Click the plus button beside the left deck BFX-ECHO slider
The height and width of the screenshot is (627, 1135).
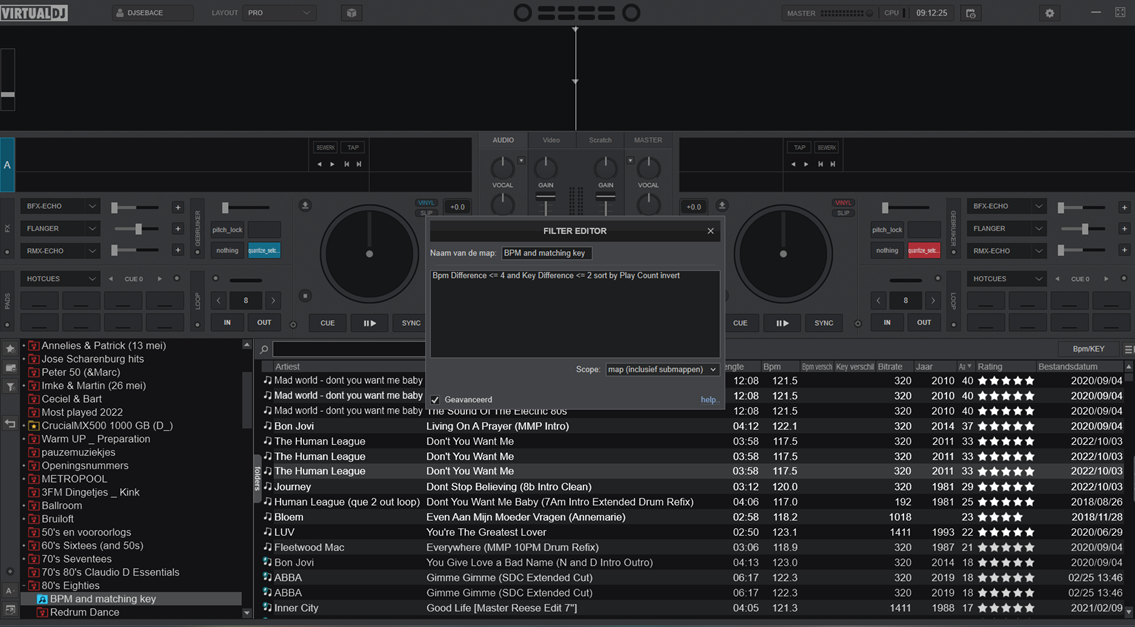pyautogui.click(x=177, y=207)
